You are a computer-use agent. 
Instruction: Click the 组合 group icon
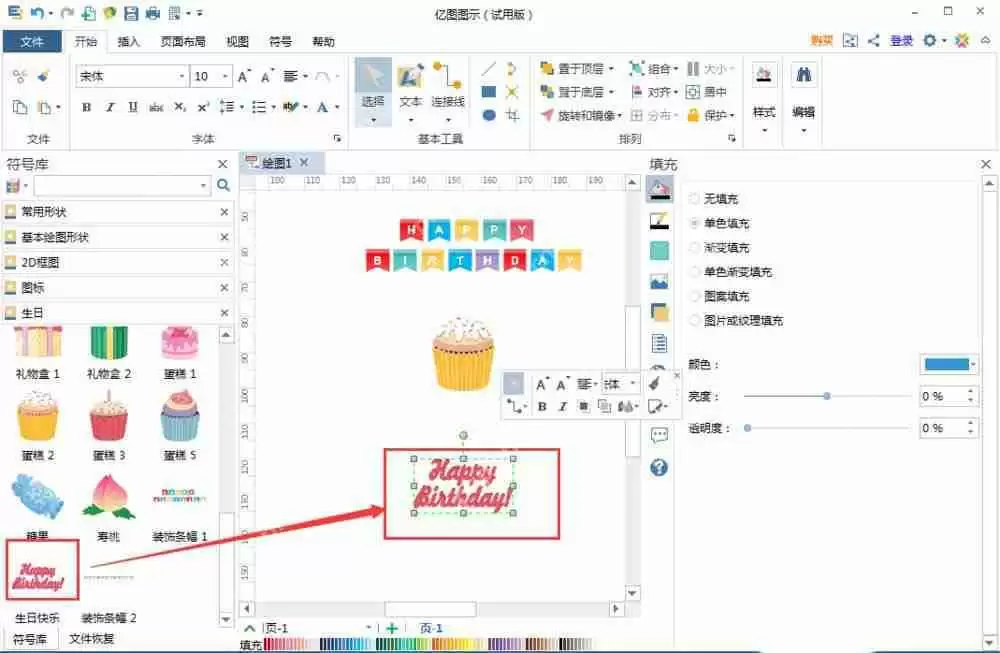(638, 68)
